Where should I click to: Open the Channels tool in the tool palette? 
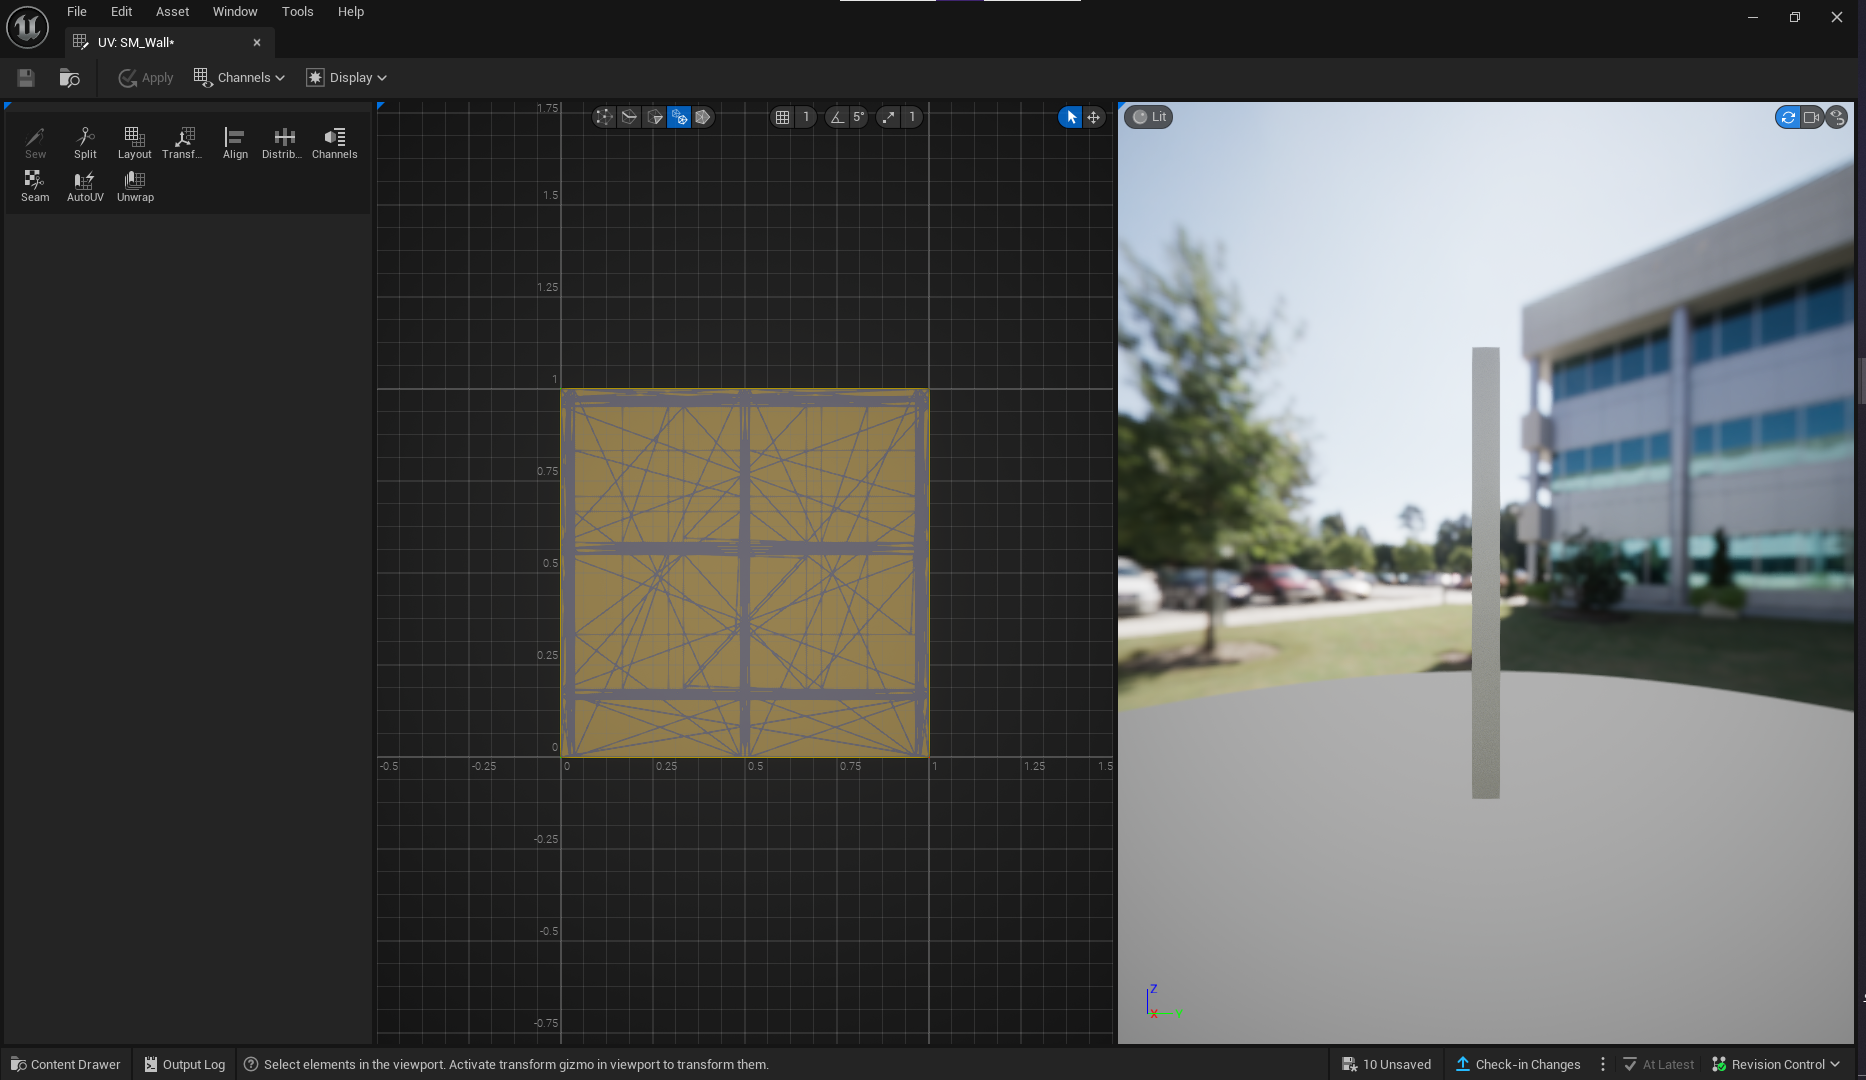pos(334,143)
